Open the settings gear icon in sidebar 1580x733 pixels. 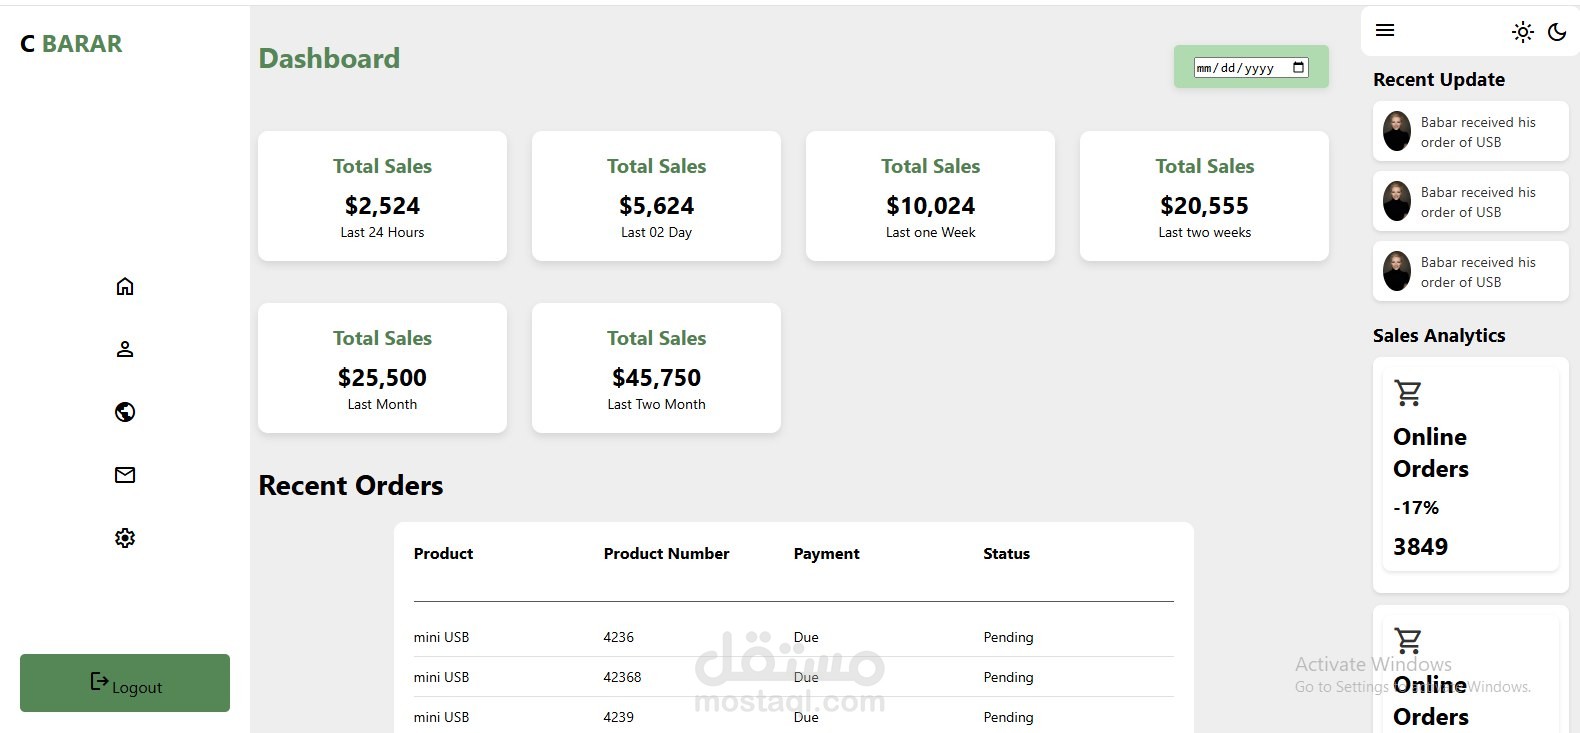coord(125,538)
